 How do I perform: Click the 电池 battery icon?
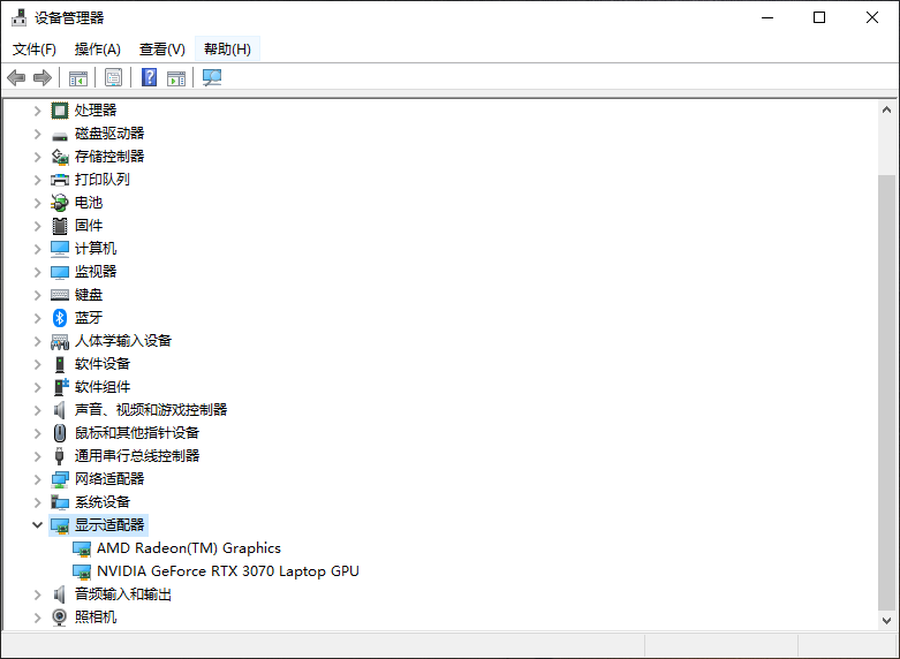[x=60, y=203]
